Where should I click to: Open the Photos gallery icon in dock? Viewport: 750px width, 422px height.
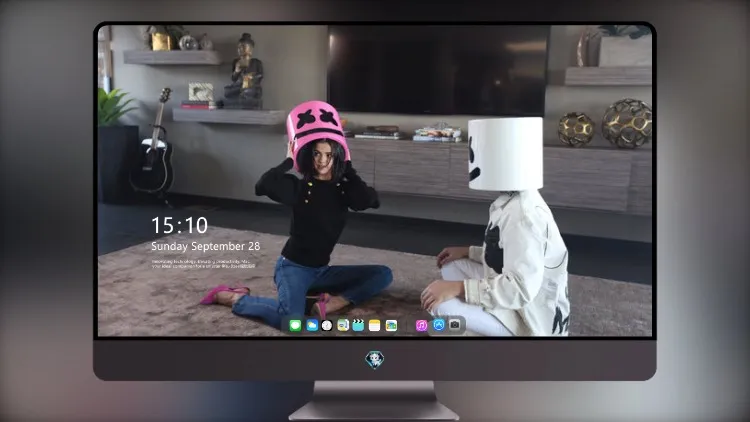point(391,326)
